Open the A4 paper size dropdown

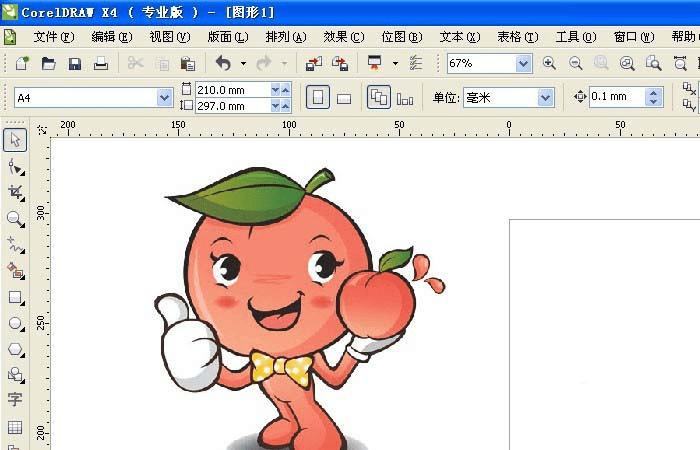165,98
